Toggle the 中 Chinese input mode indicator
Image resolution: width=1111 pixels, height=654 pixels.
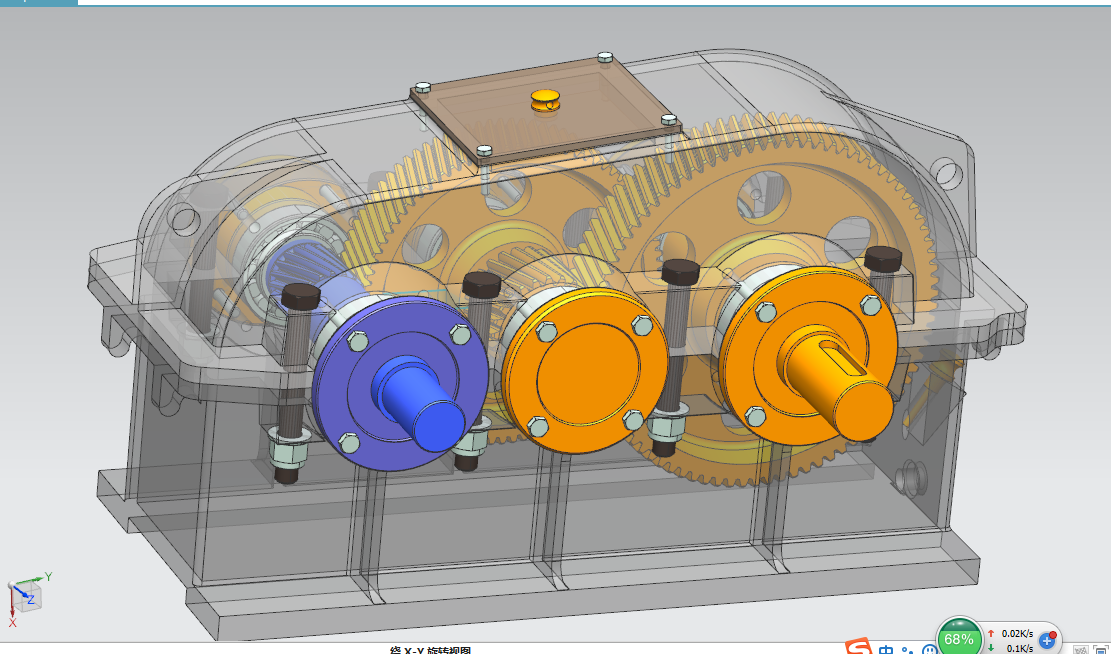886,648
